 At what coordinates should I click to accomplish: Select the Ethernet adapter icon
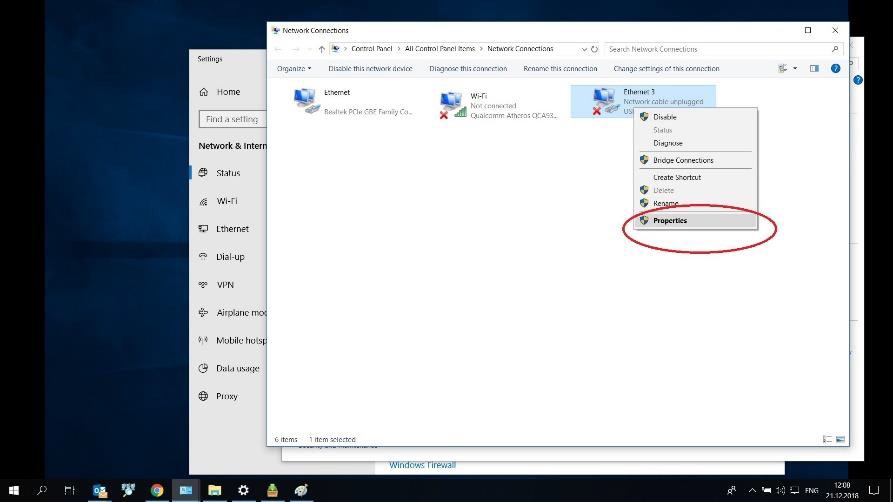point(306,101)
